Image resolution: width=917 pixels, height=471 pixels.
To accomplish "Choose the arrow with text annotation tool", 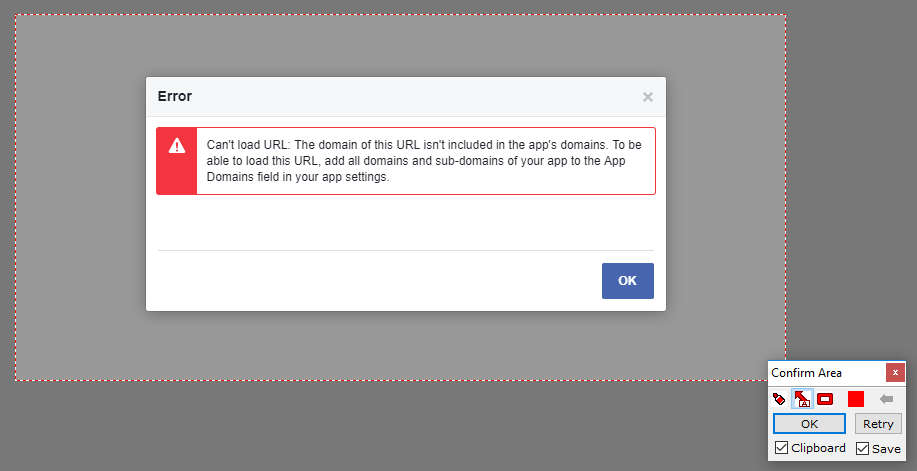I will point(802,399).
